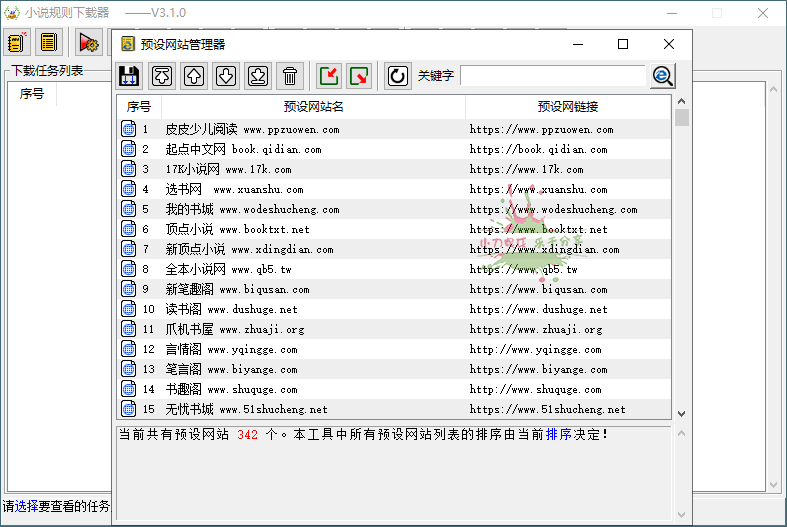Select the 爪机书屋 www.zhuaji.org row
Image resolution: width=787 pixels, height=527 pixels.
[x=234, y=329]
